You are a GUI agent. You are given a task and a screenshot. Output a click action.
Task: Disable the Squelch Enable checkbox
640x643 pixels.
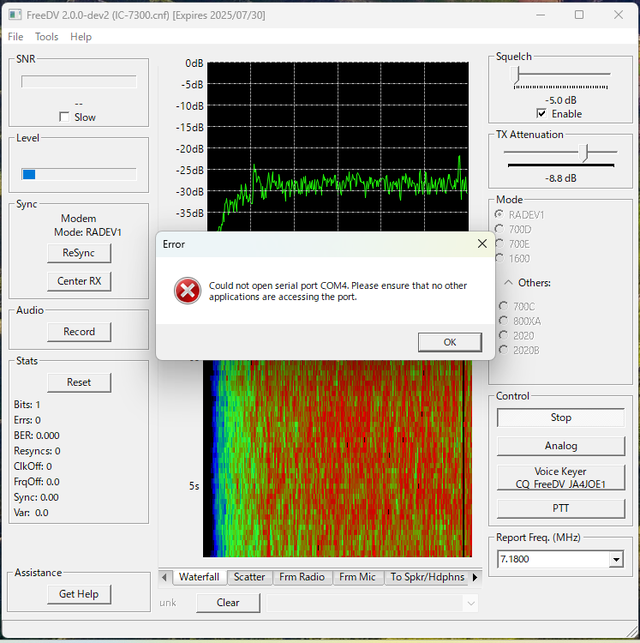541,114
